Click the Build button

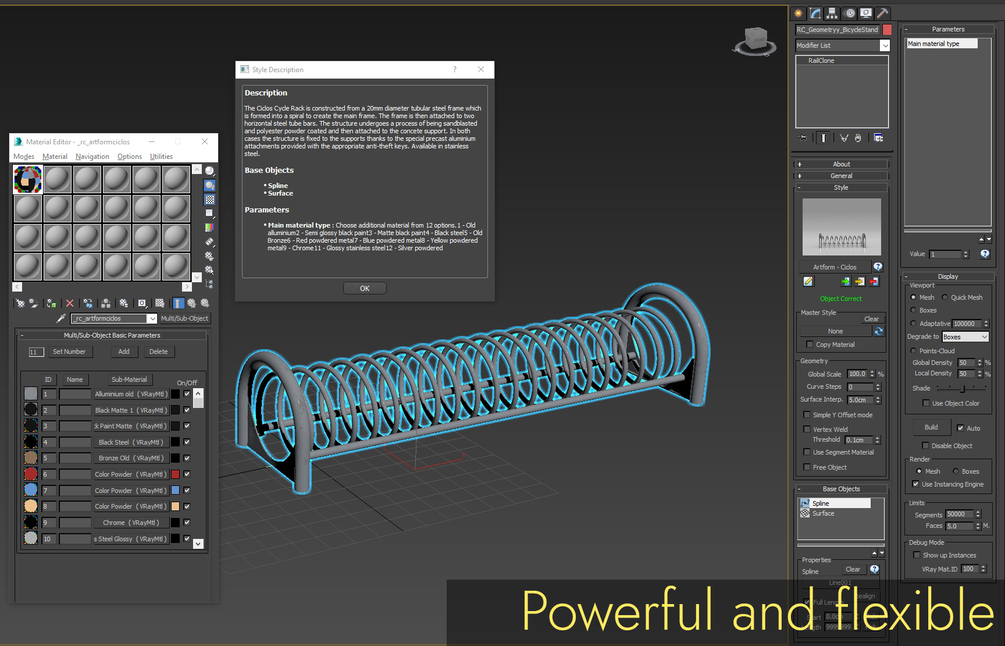tap(931, 427)
